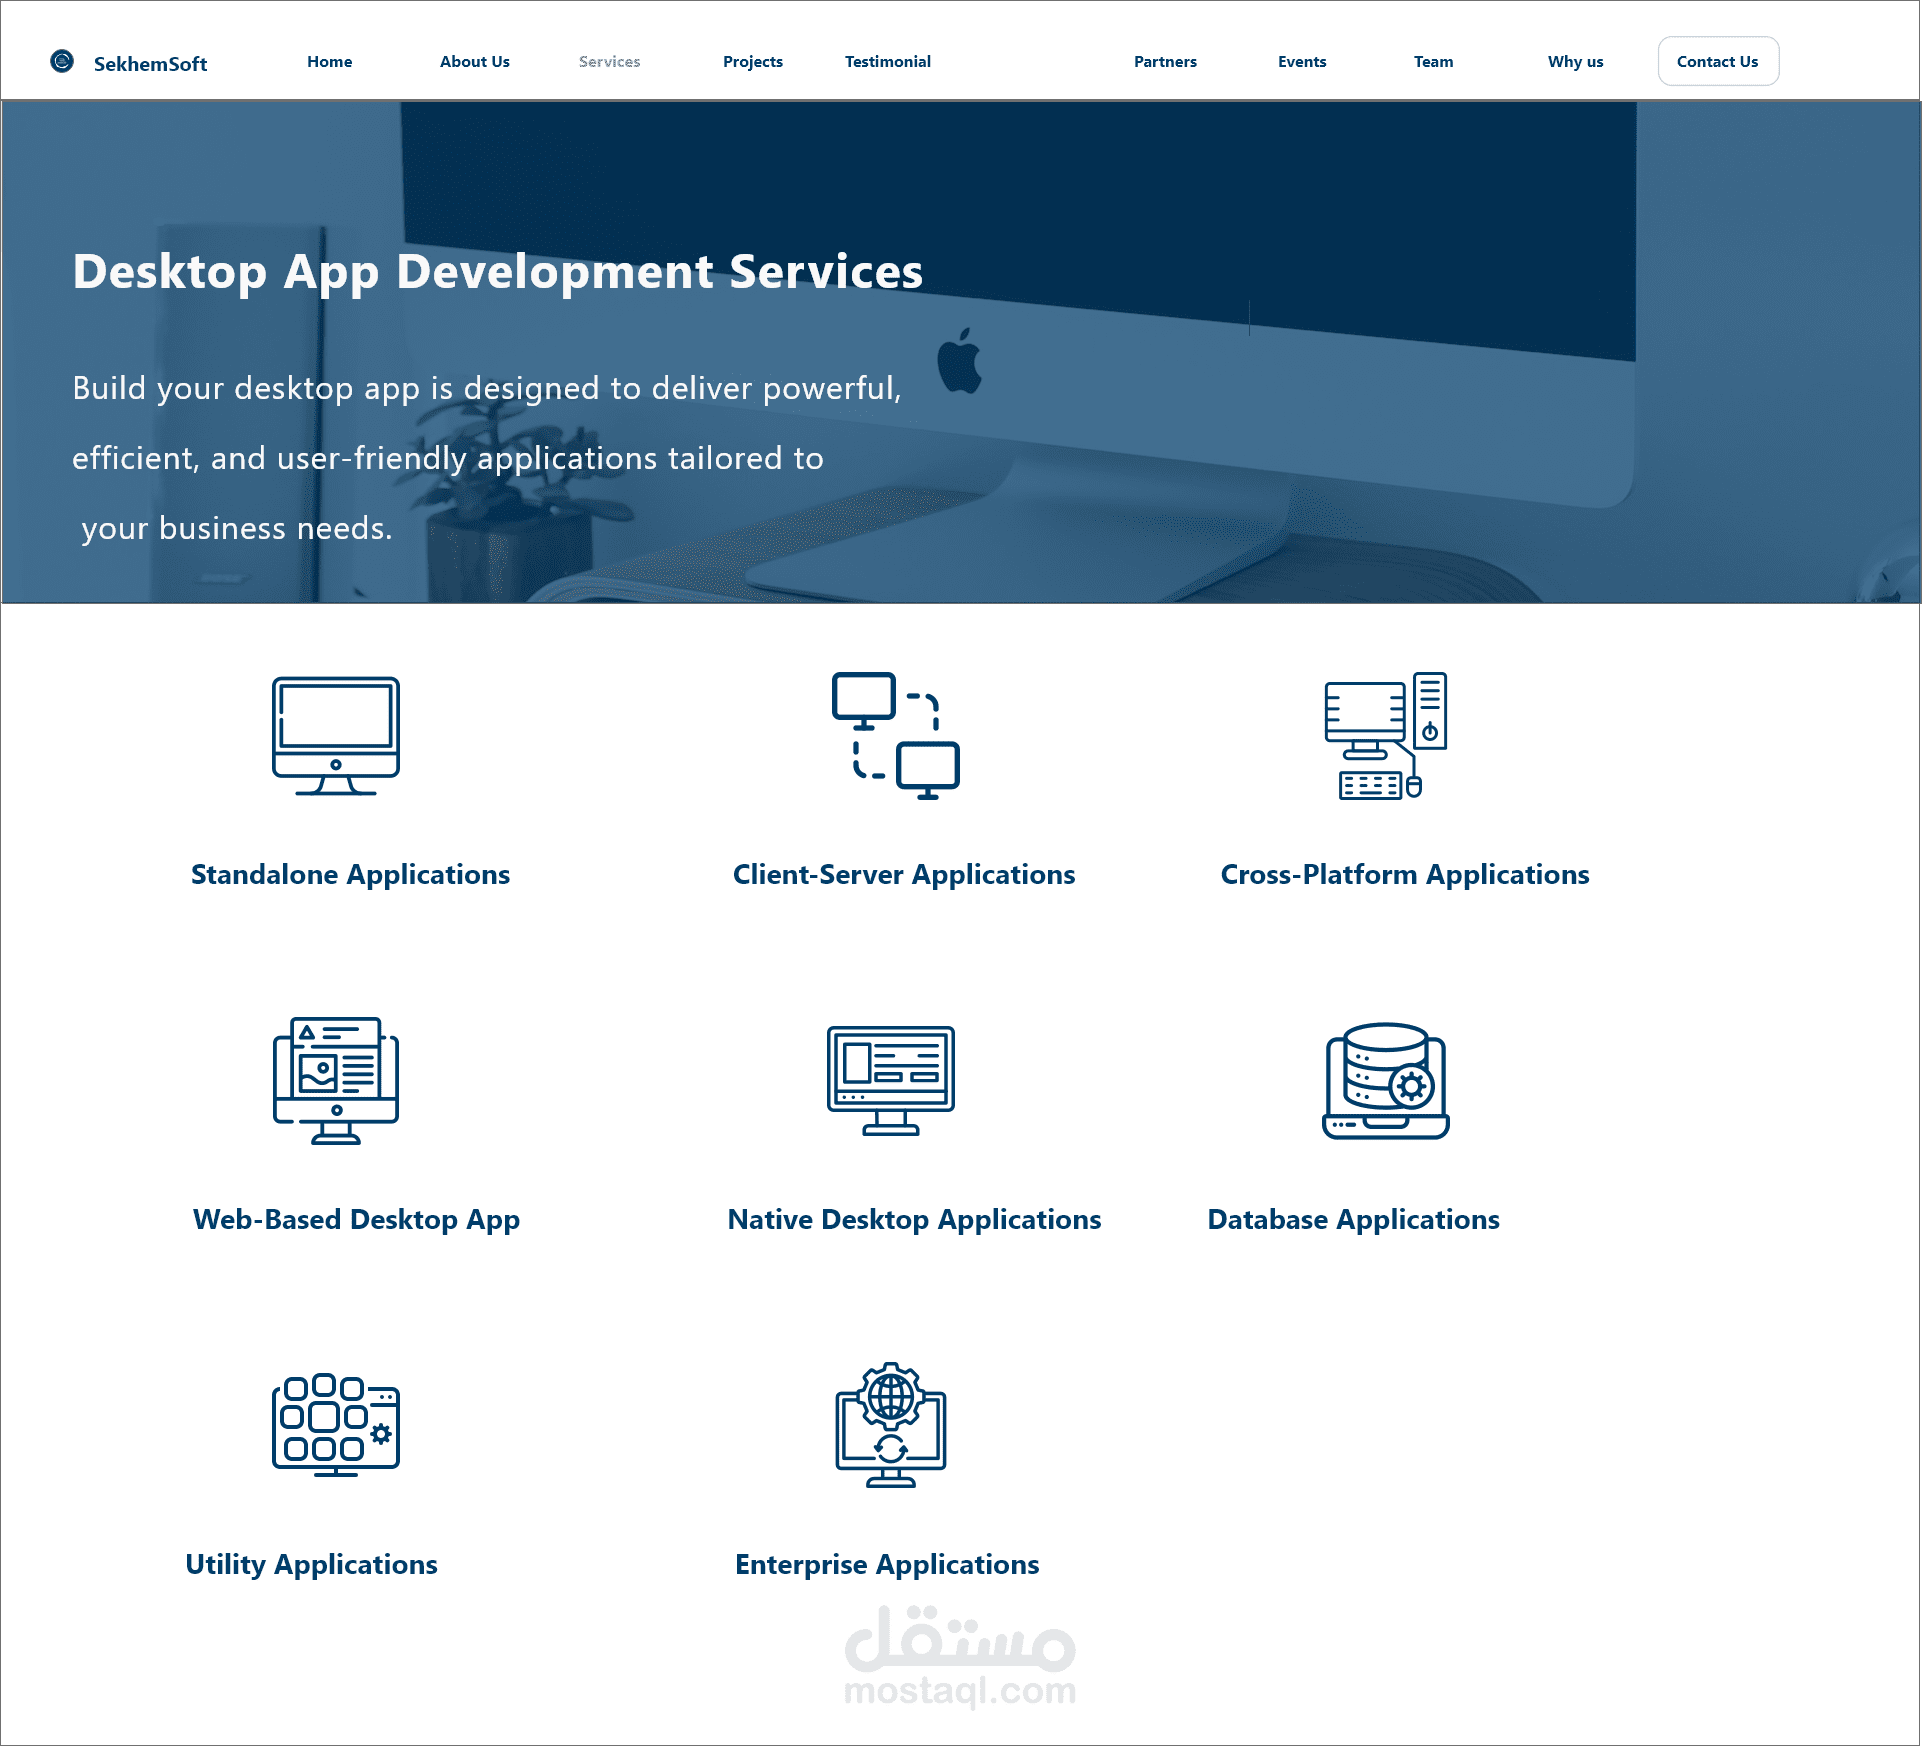Click the Desktop App Development Services heading
Image resolution: width=1922 pixels, height=1746 pixels.
click(x=498, y=272)
